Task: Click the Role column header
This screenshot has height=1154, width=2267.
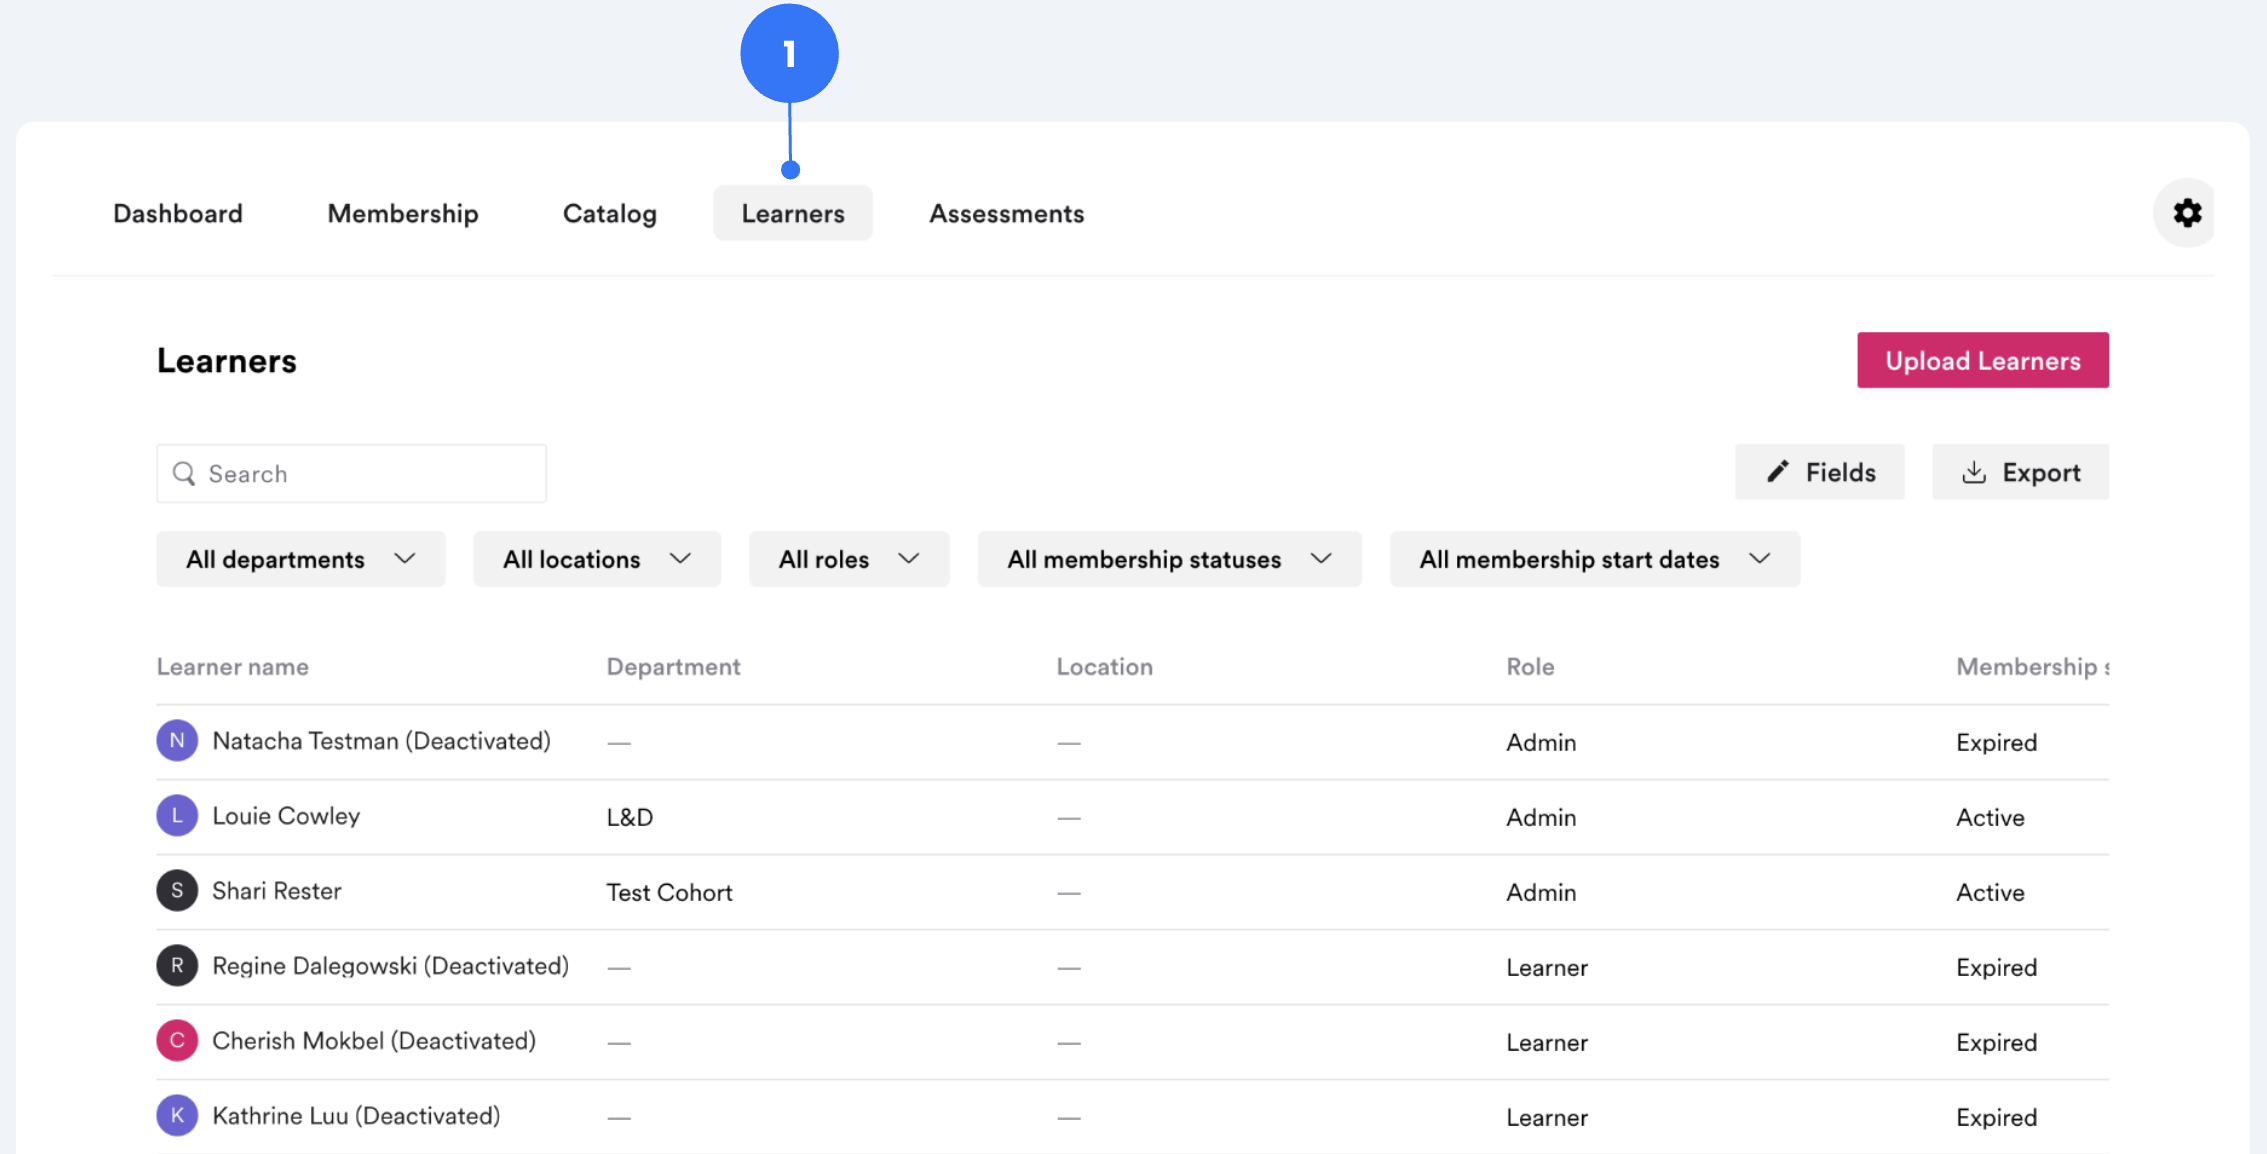Action: point(1531,667)
